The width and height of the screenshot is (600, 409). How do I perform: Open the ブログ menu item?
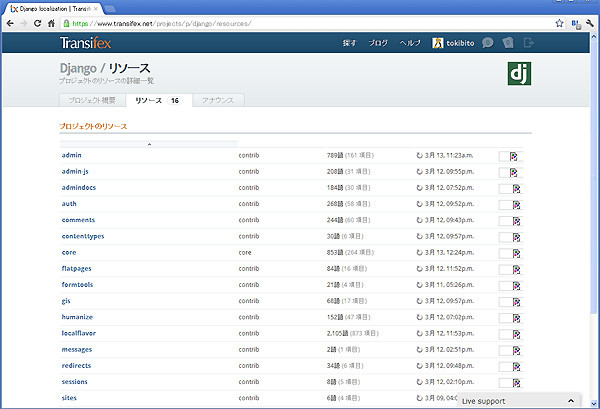pos(378,43)
